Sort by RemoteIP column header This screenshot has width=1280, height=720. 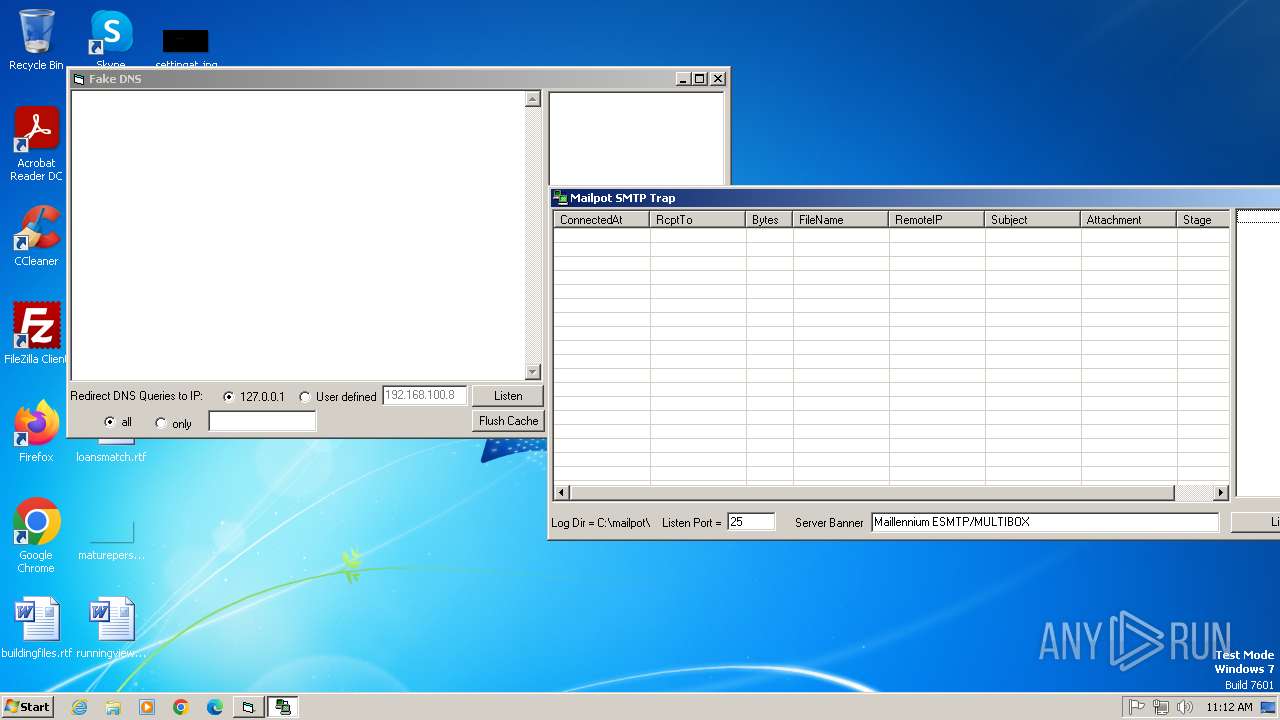click(937, 220)
